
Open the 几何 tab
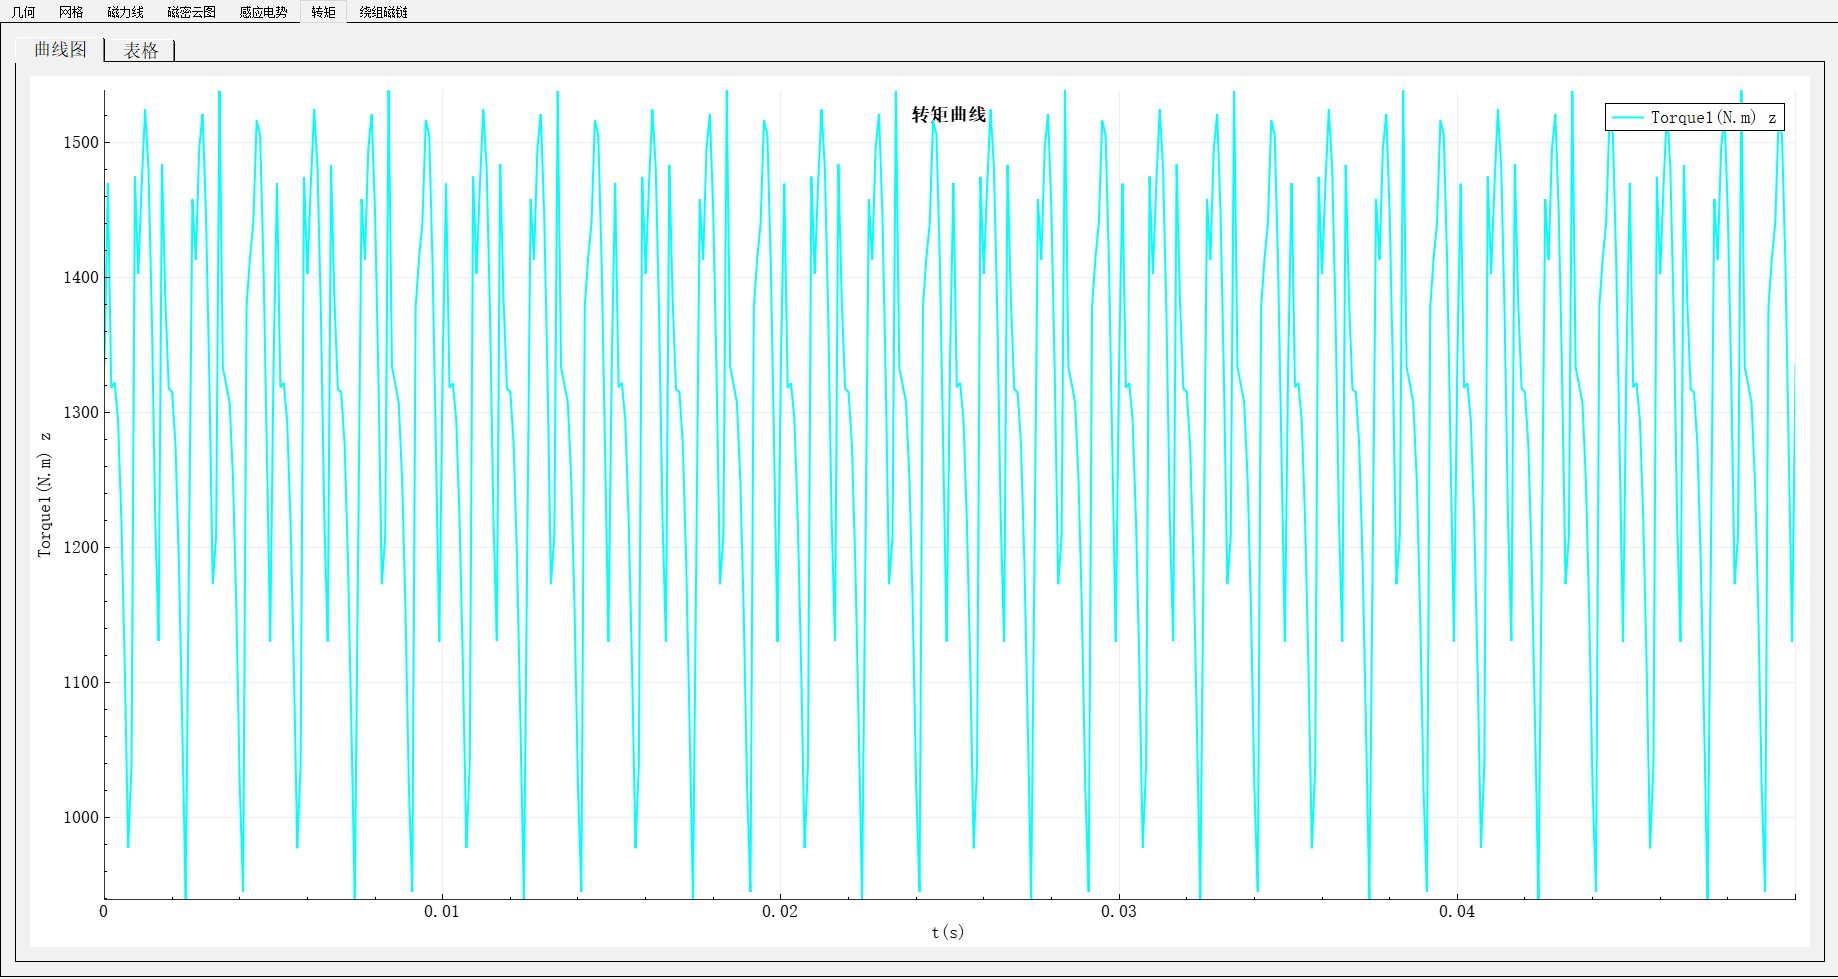pos(23,12)
